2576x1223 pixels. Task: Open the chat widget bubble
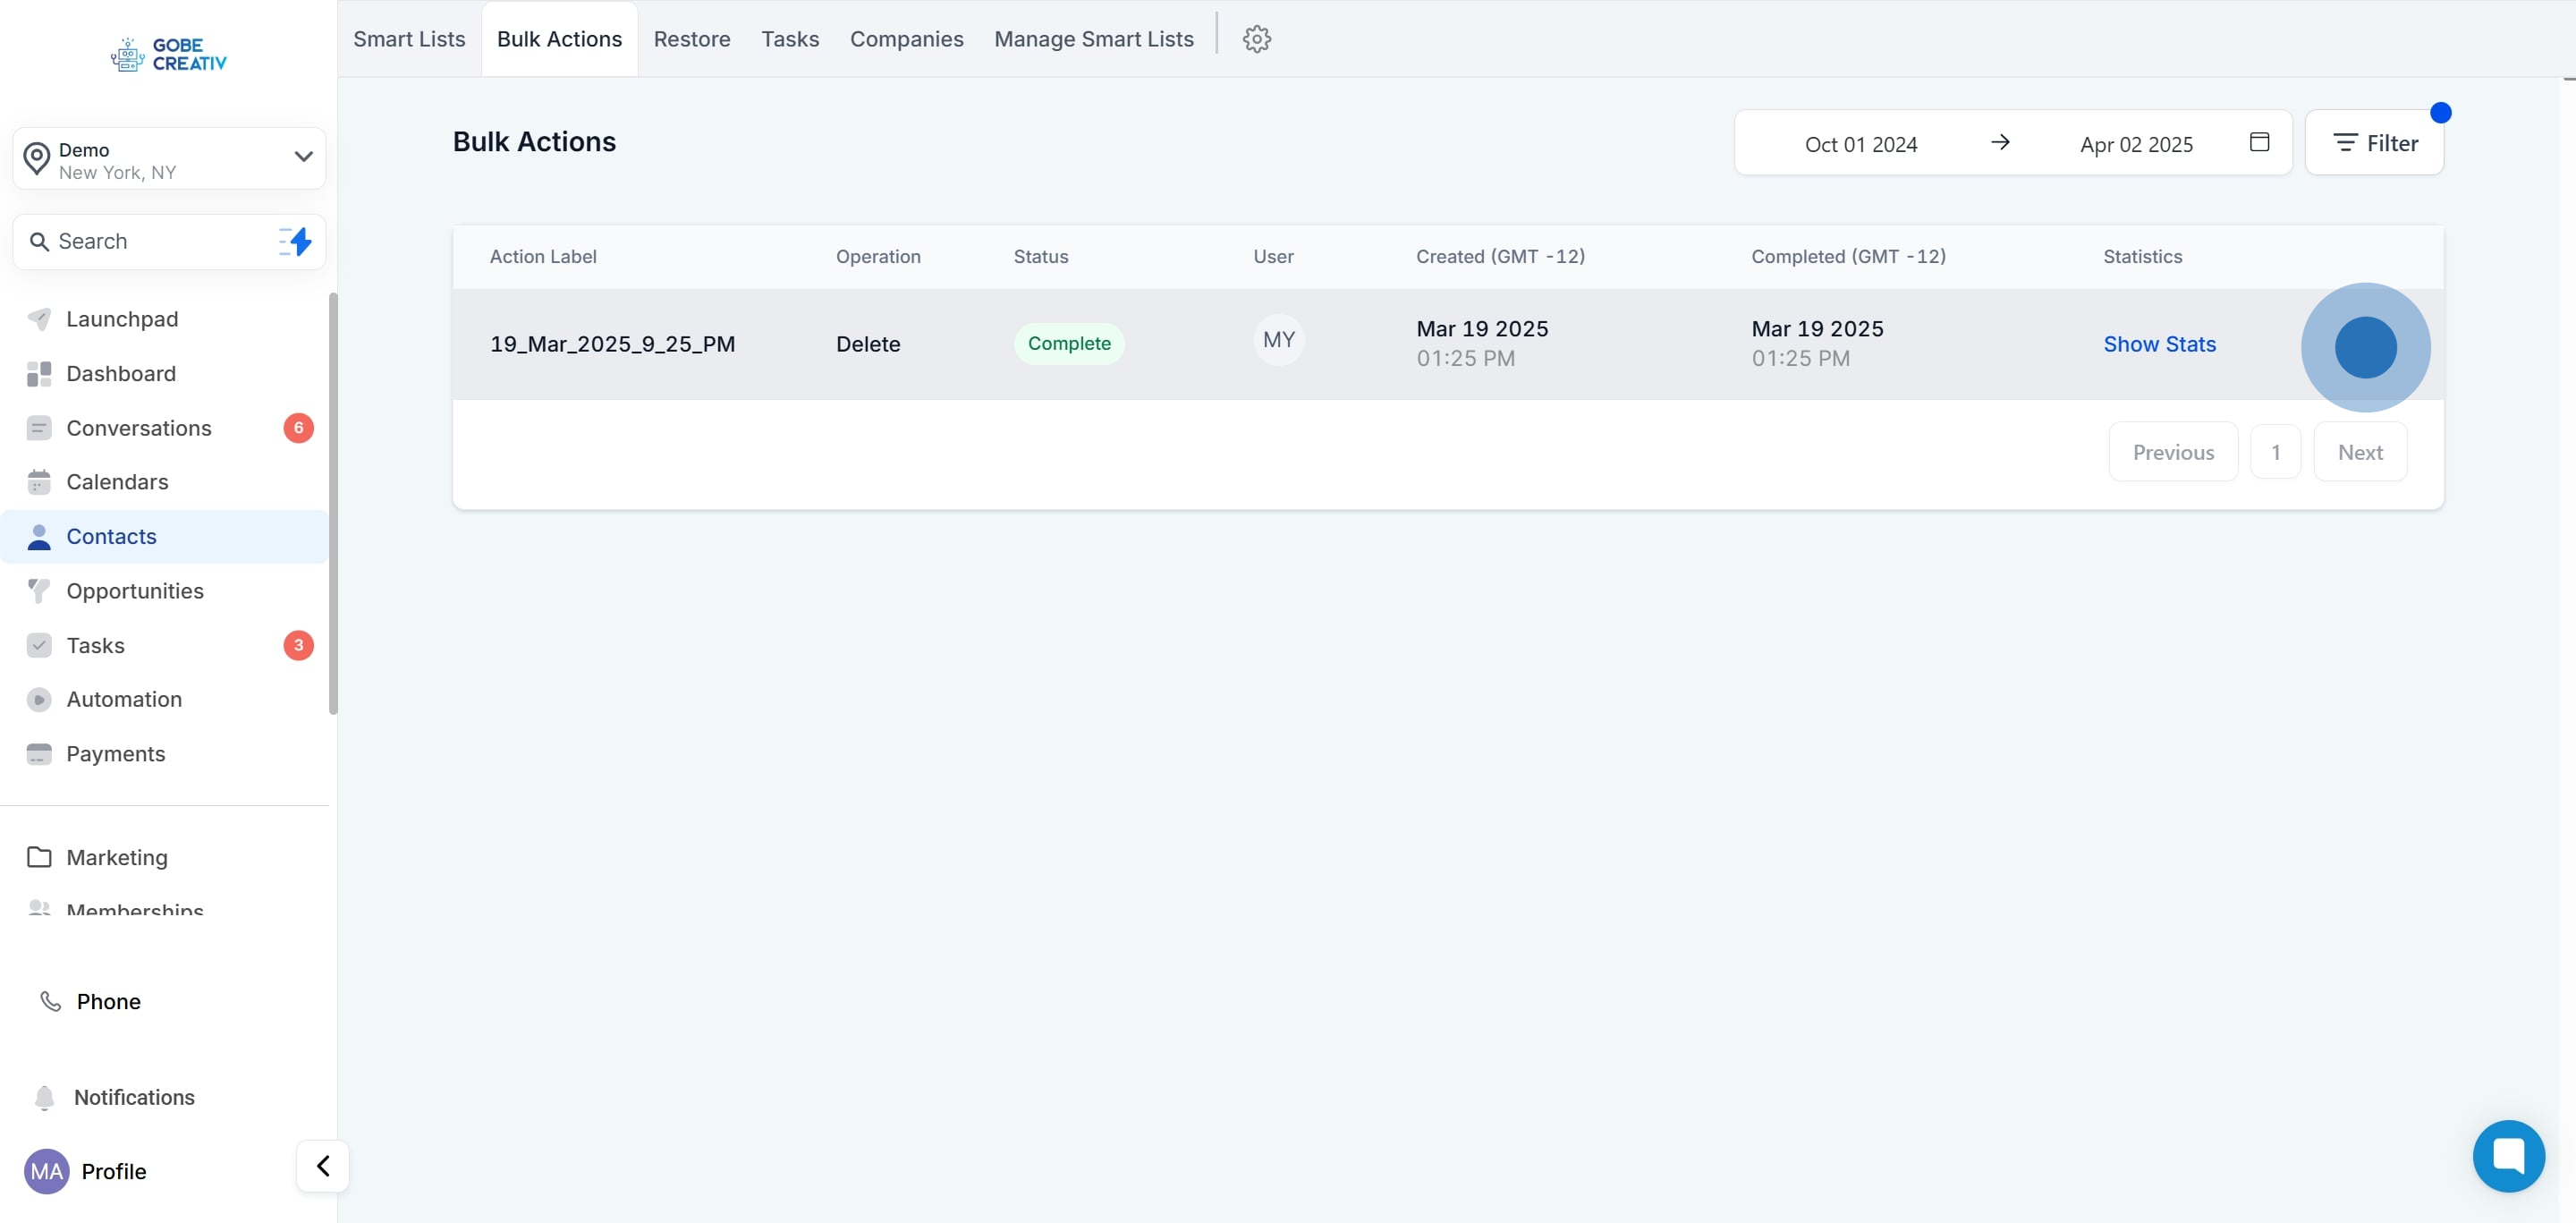pyautogui.click(x=2508, y=1155)
